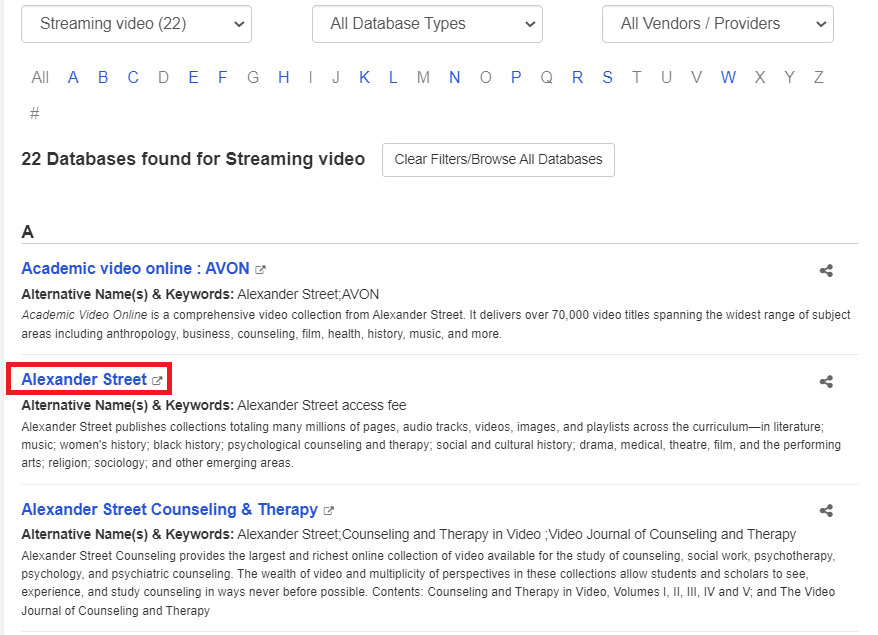Open the Streaming video (22) subject dropdown

[137, 24]
